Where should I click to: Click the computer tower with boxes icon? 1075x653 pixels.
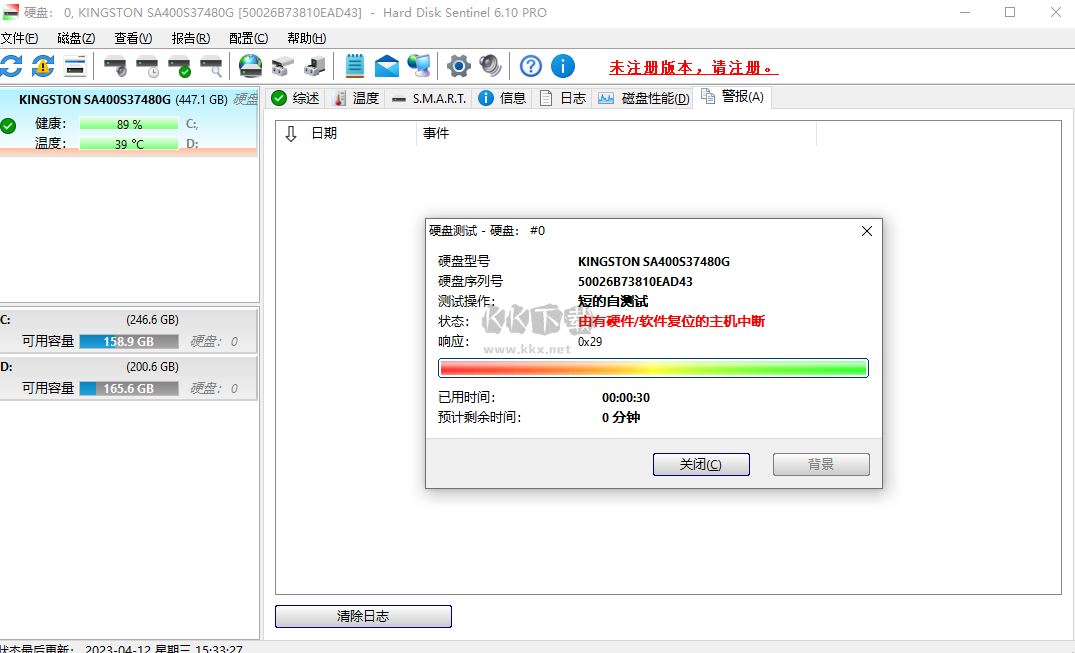click(314, 67)
